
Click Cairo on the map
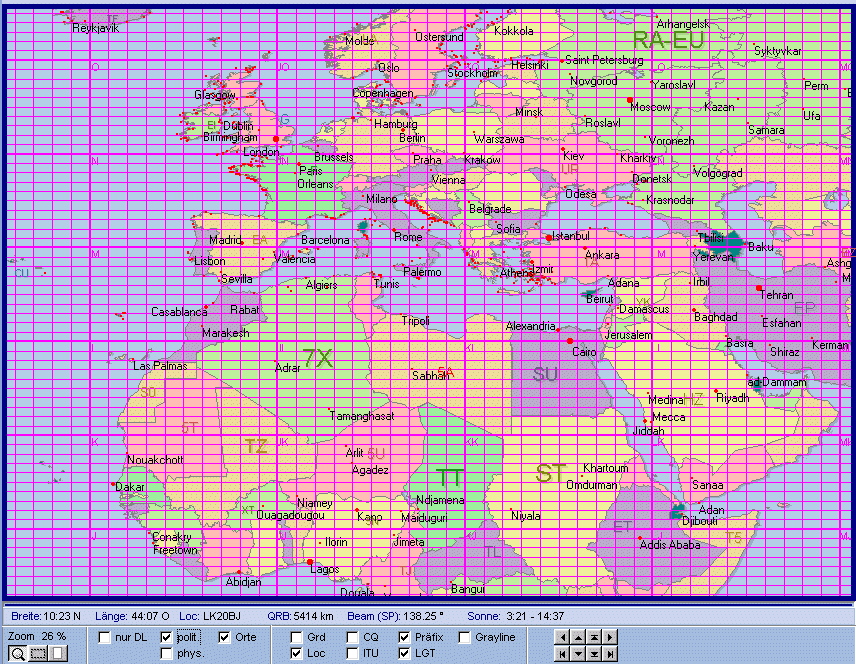point(570,341)
